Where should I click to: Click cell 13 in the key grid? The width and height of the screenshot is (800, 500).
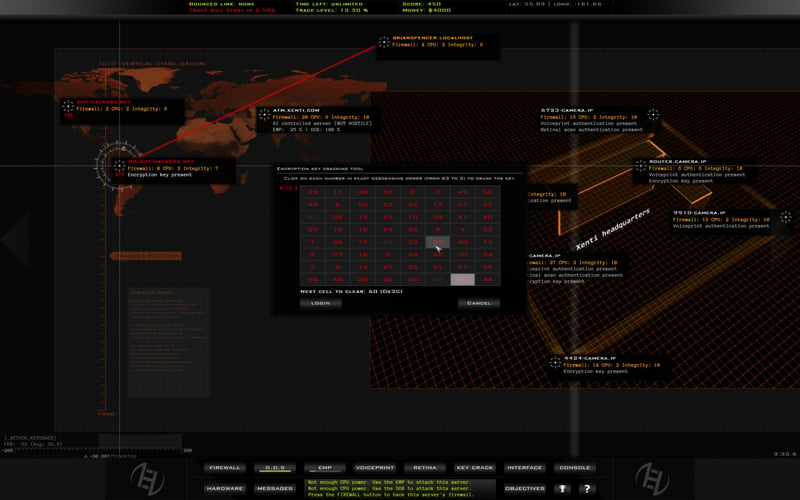pyautogui.click(x=488, y=242)
